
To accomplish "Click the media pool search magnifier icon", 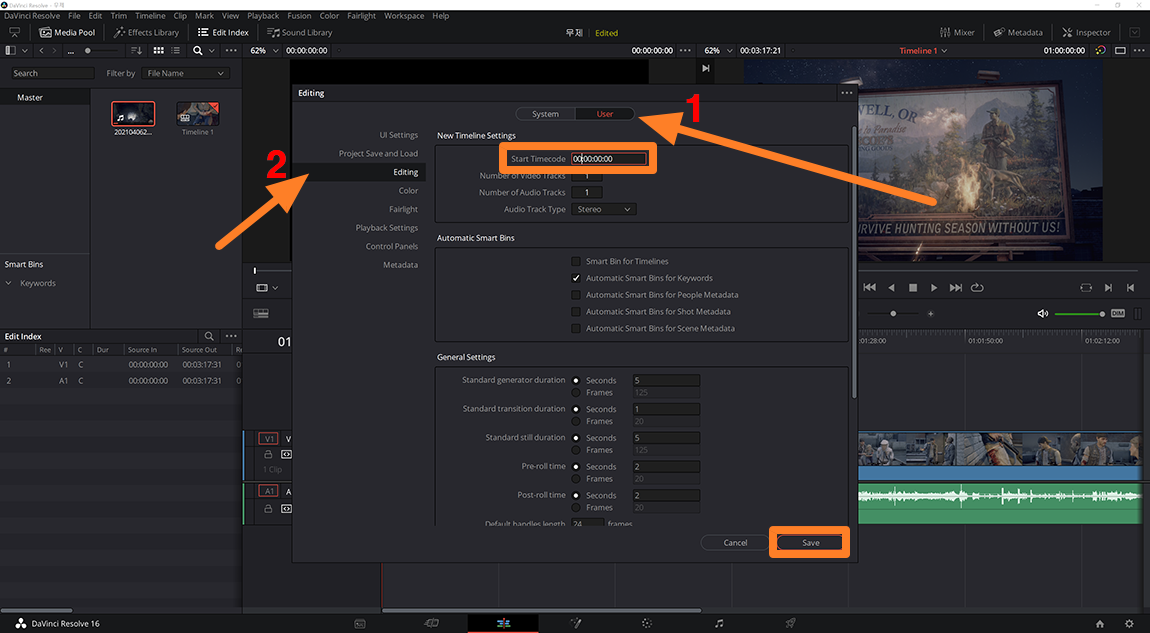I will coord(197,51).
